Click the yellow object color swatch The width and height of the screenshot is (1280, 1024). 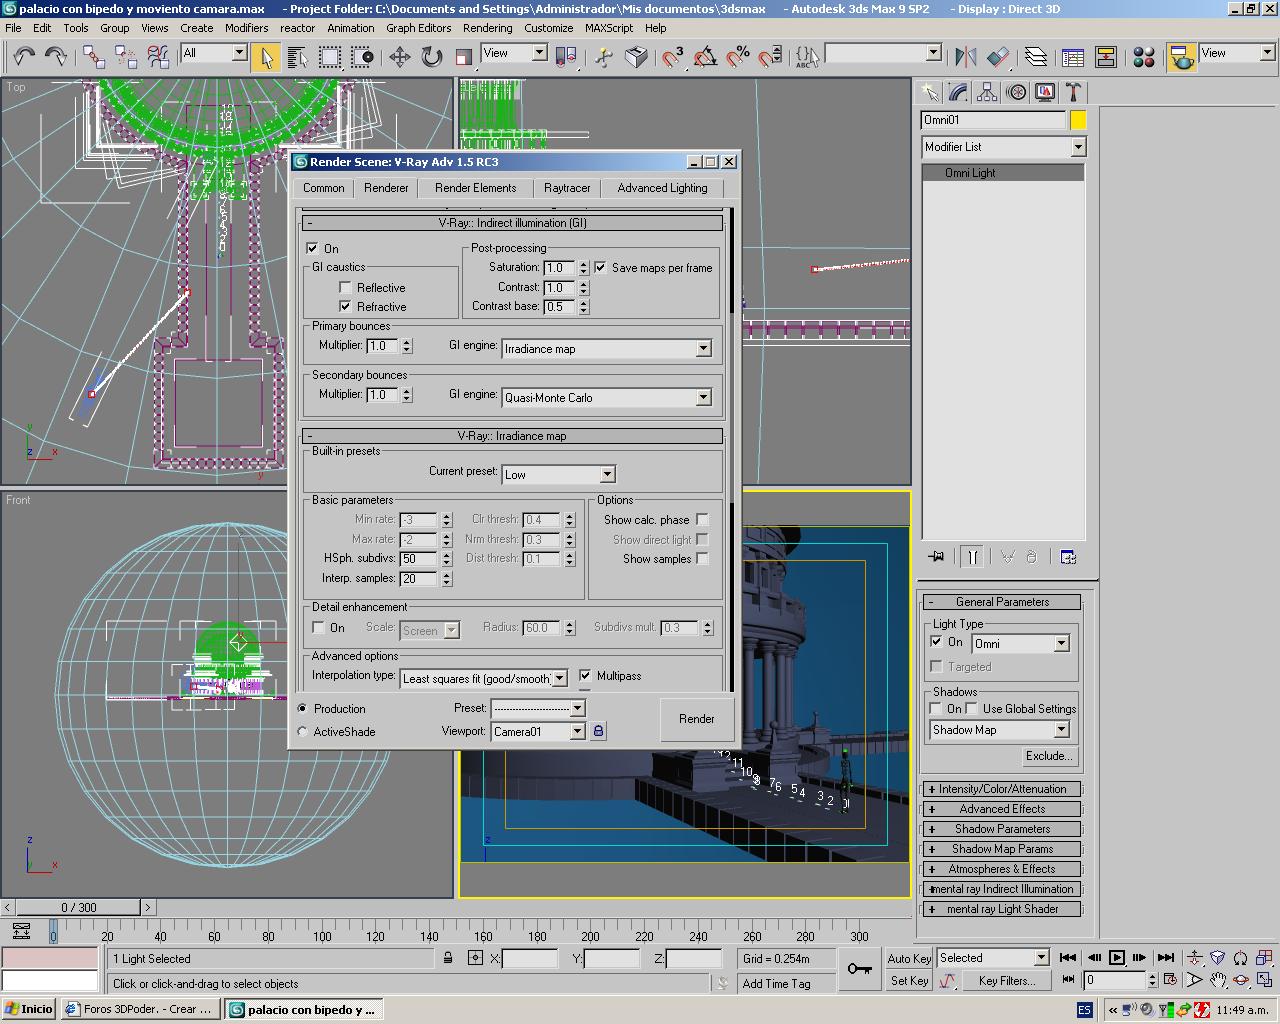pos(1078,120)
